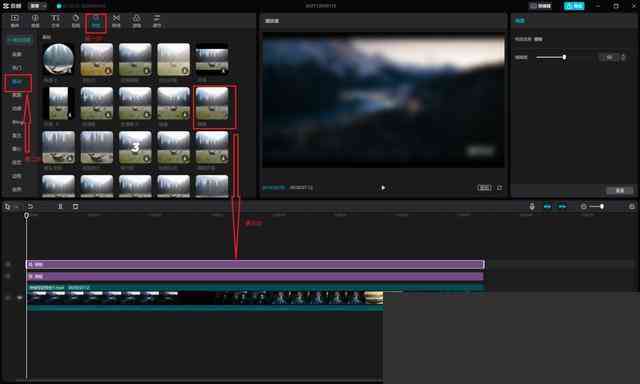The image size is (640, 384).
Task: Click the microphone record icon above timeline
Action: [x=532, y=206]
